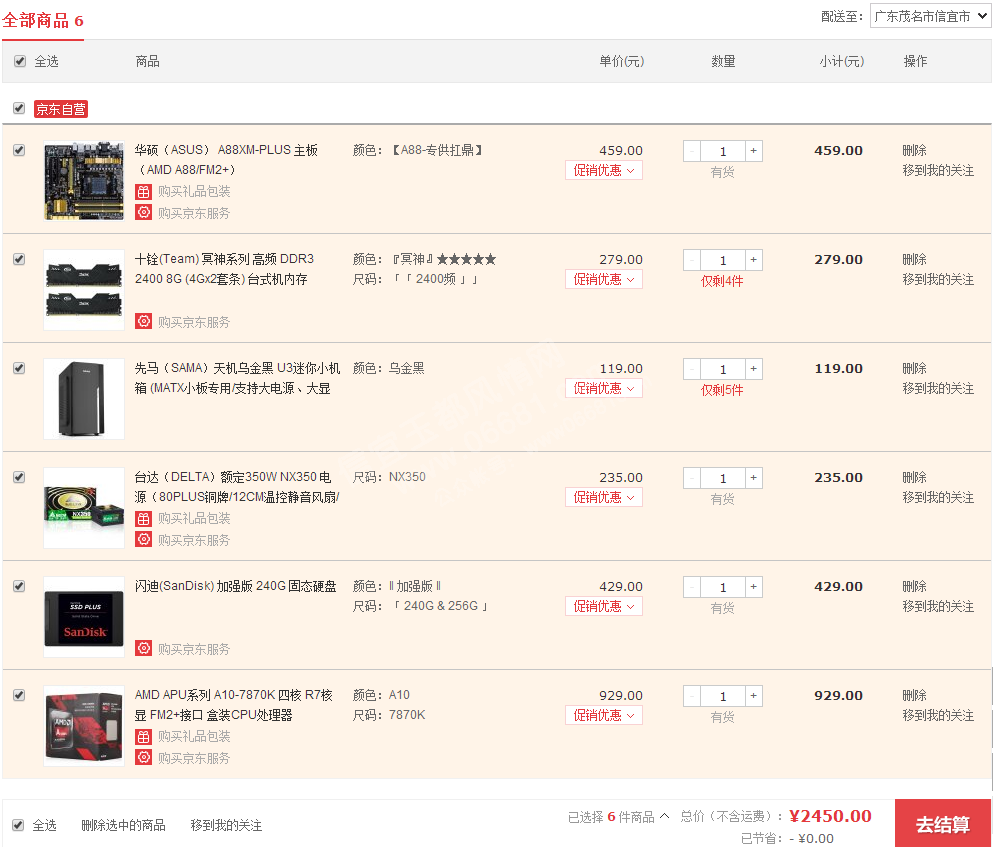Expand 促销优惠 for Team memory
The width and height of the screenshot is (993, 847).
[604, 279]
